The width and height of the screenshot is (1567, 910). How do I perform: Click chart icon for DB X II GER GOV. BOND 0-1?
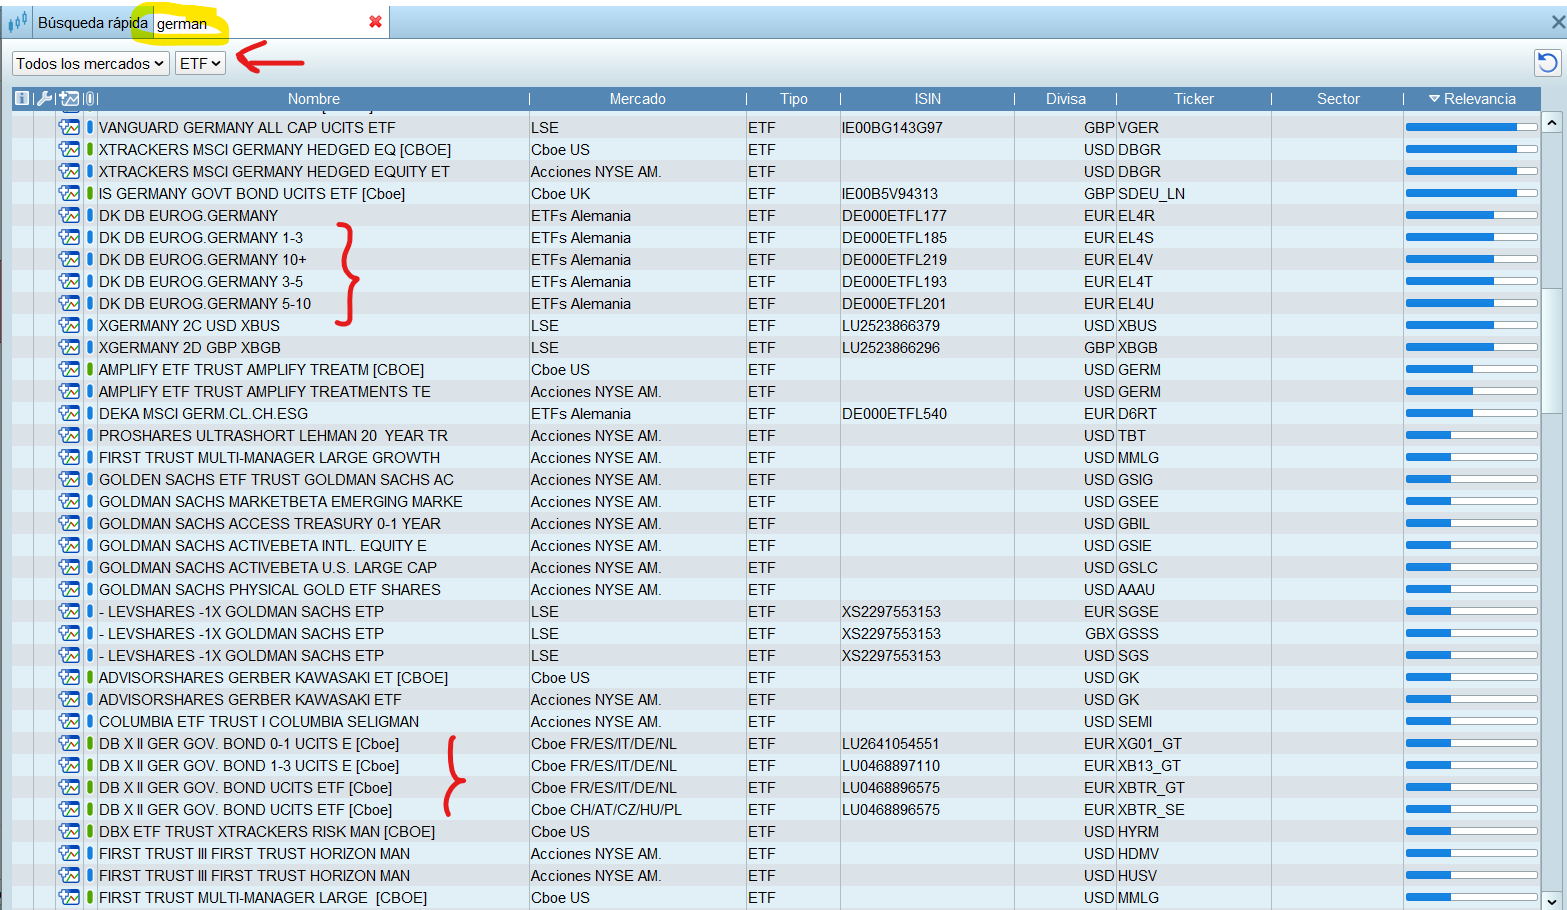click(69, 743)
